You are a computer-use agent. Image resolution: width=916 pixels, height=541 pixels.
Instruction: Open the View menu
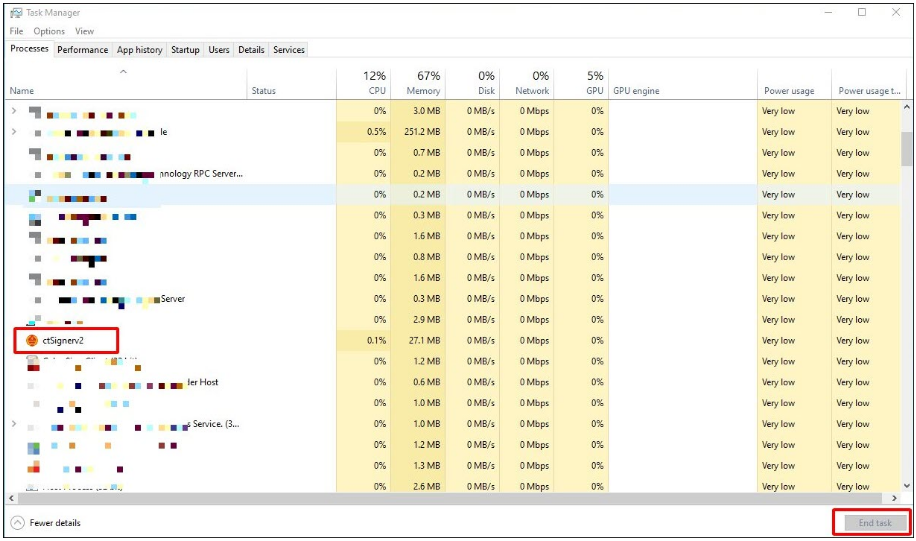point(85,31)
